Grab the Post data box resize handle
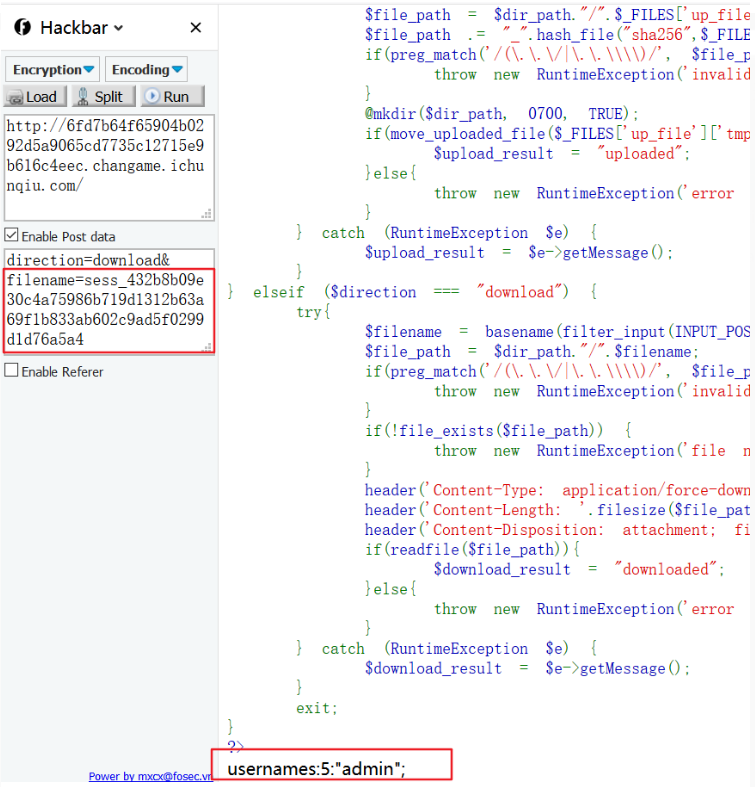Viewport: 755px width, 787px height. coord(207,347)
